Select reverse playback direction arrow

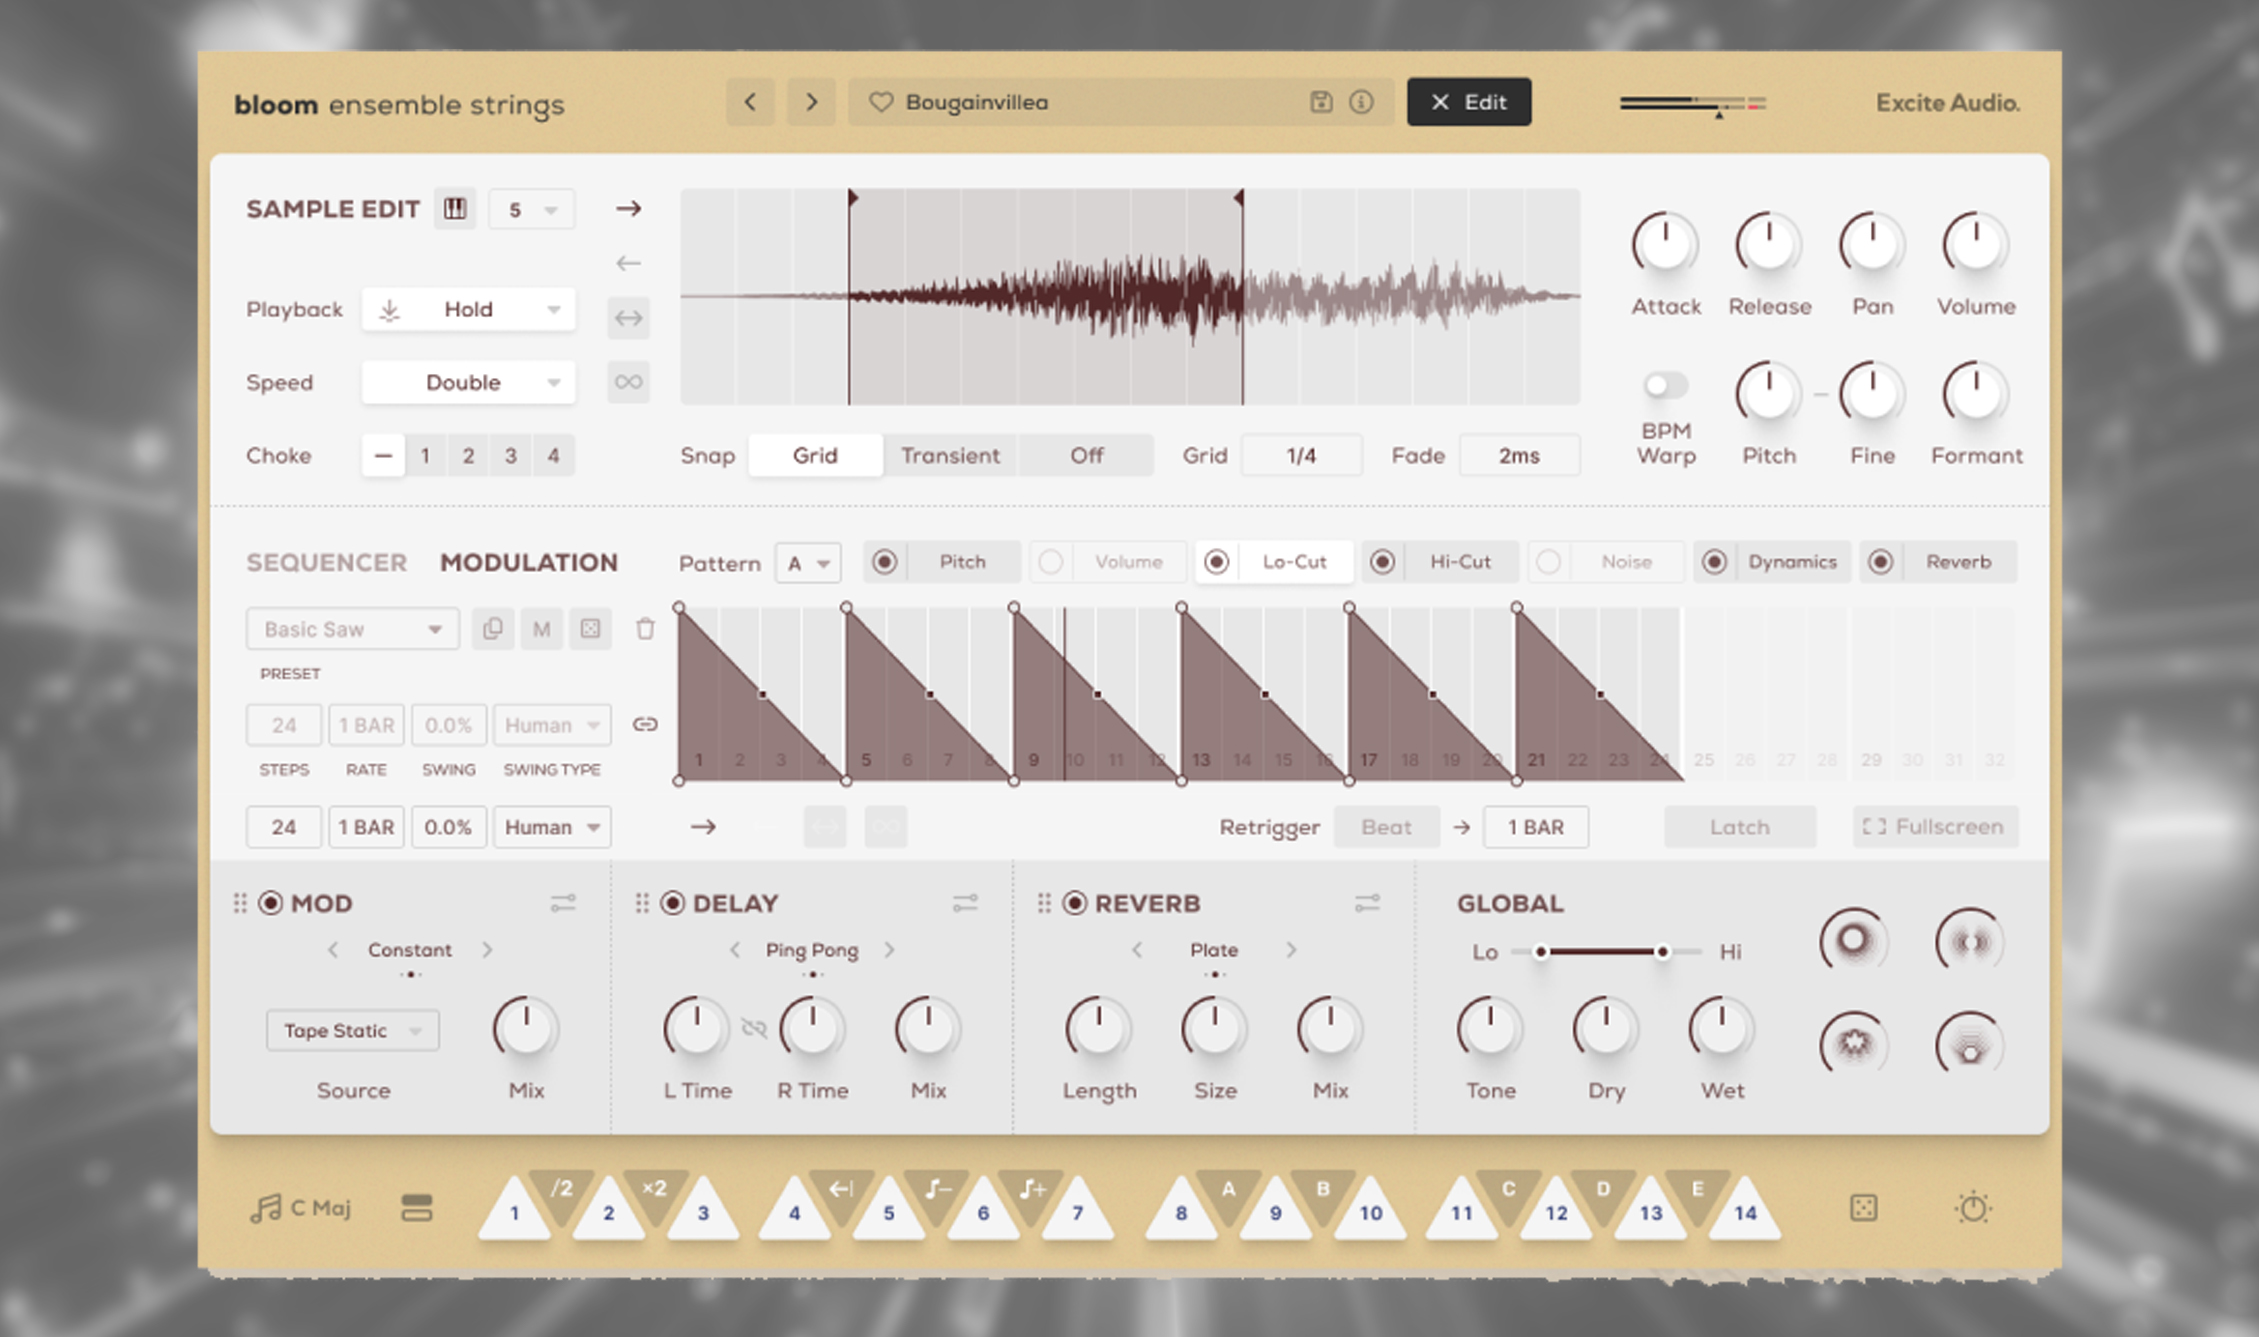tap(628, 263)
